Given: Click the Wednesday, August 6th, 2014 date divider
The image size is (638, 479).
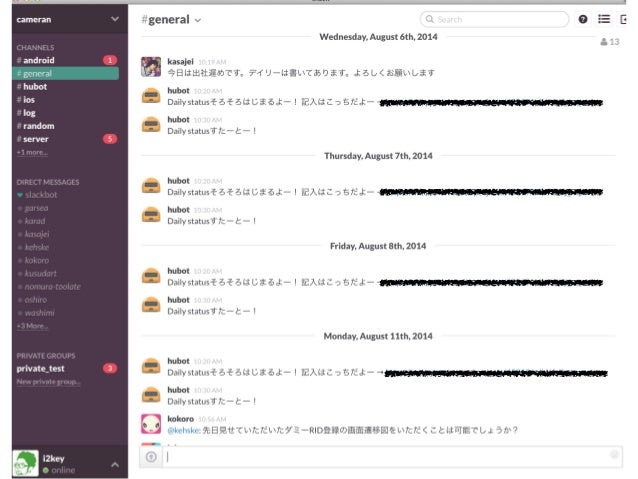Looking at the screenshot, I should (378, 37).
